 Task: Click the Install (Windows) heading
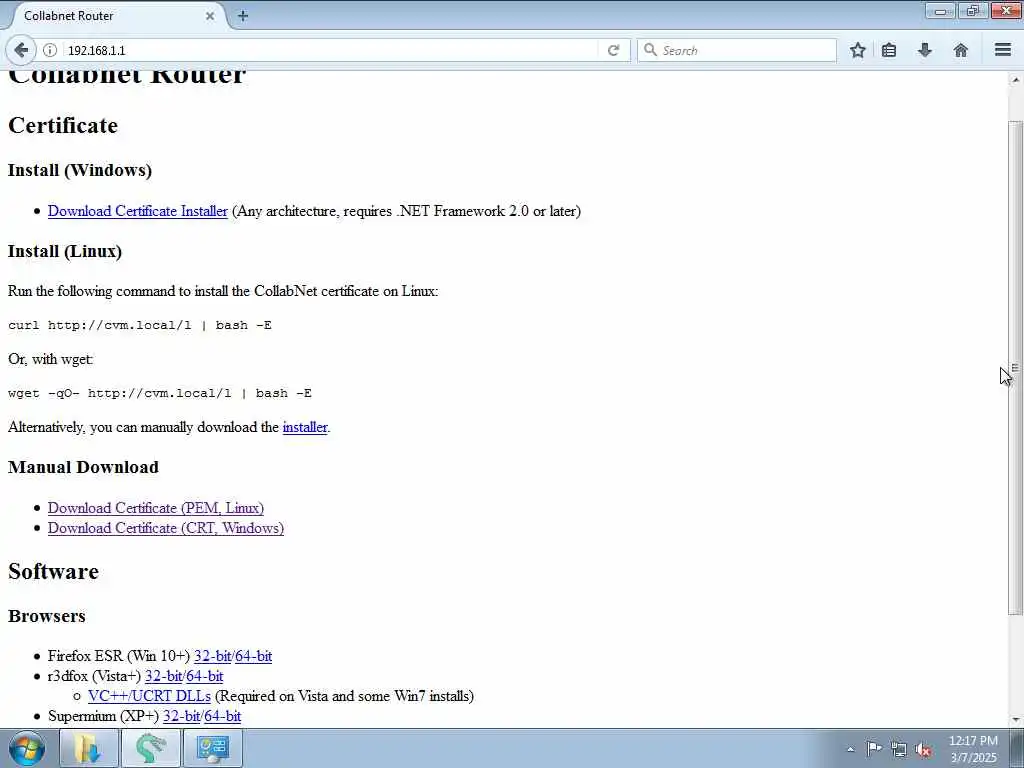80,170
